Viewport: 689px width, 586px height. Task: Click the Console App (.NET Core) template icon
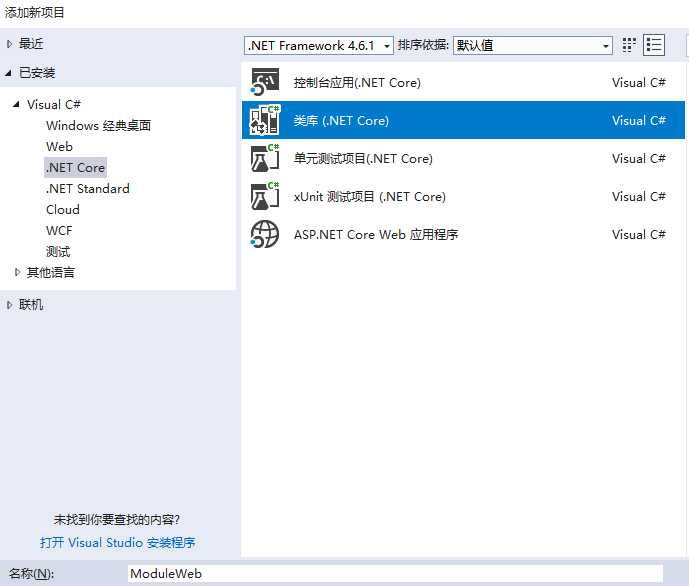click(x=265, y=82)
